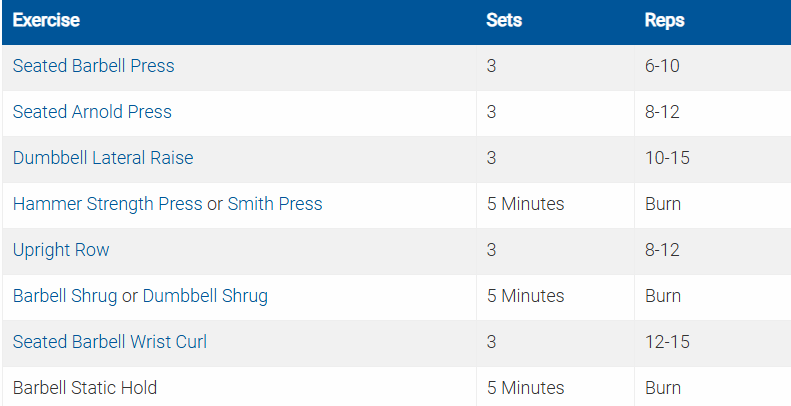The width and height of the screenshot is (791, 406).
Task: Select the Barbell Static Hold text
Action: (x=85, y=388)
